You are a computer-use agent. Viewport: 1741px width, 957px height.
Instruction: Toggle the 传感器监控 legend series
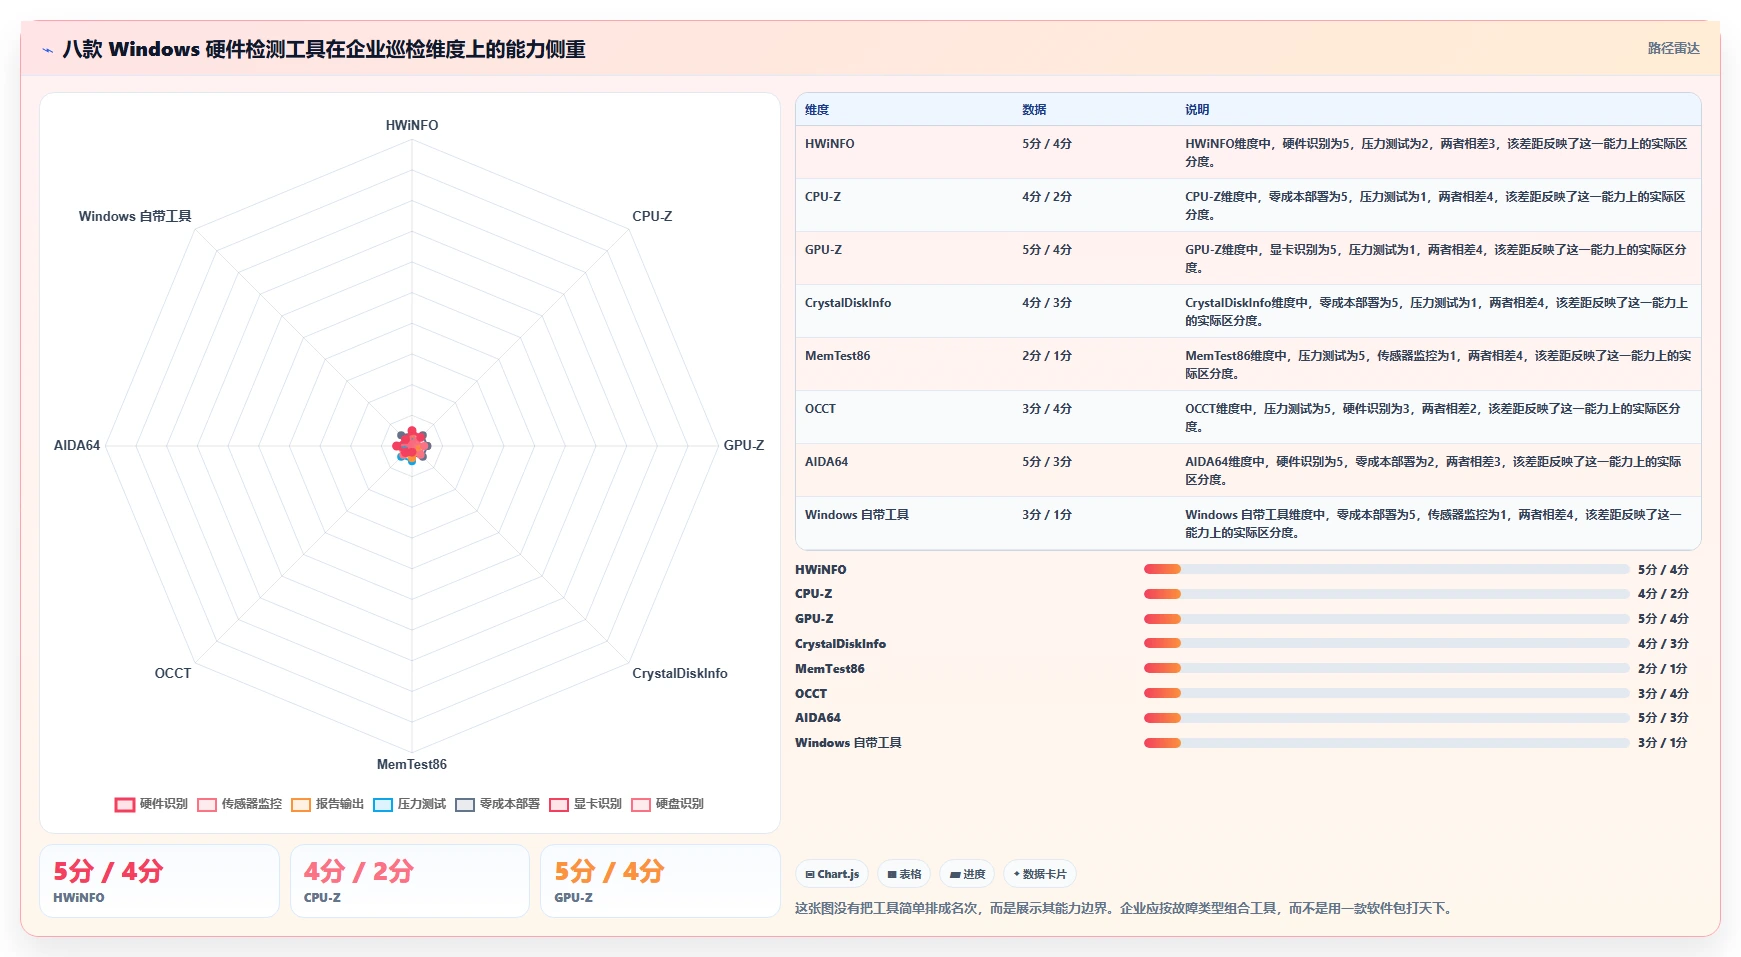239,804
